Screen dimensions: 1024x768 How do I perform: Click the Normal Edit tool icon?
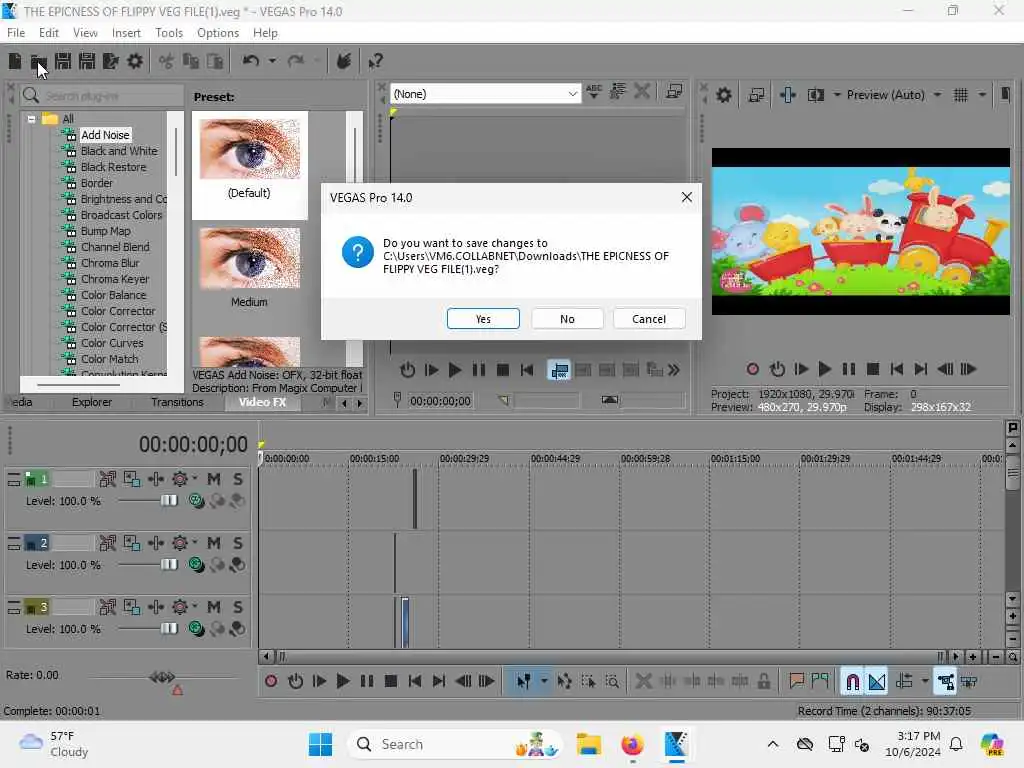524,681
